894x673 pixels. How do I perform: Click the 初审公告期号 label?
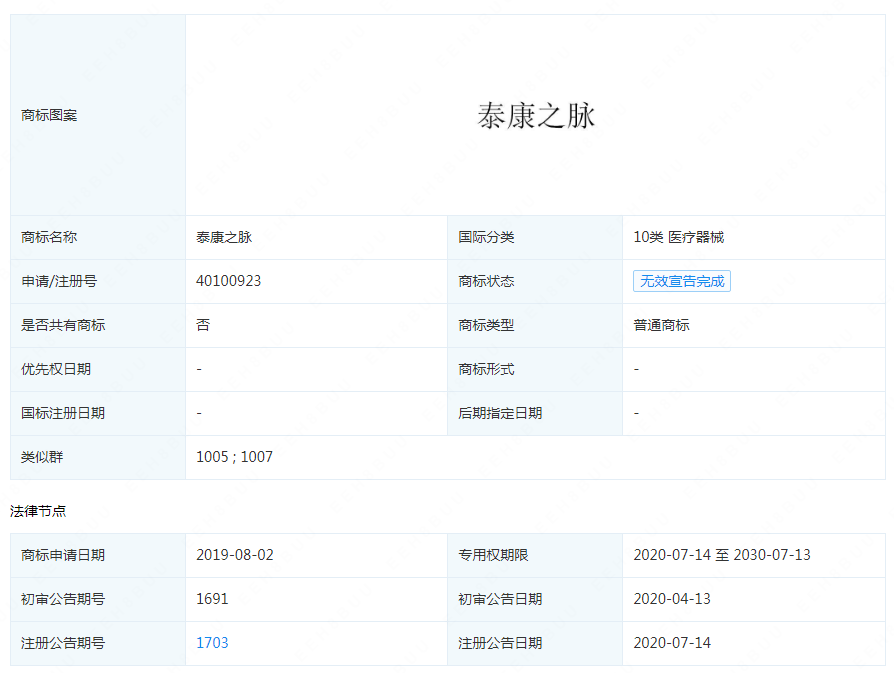63,599
